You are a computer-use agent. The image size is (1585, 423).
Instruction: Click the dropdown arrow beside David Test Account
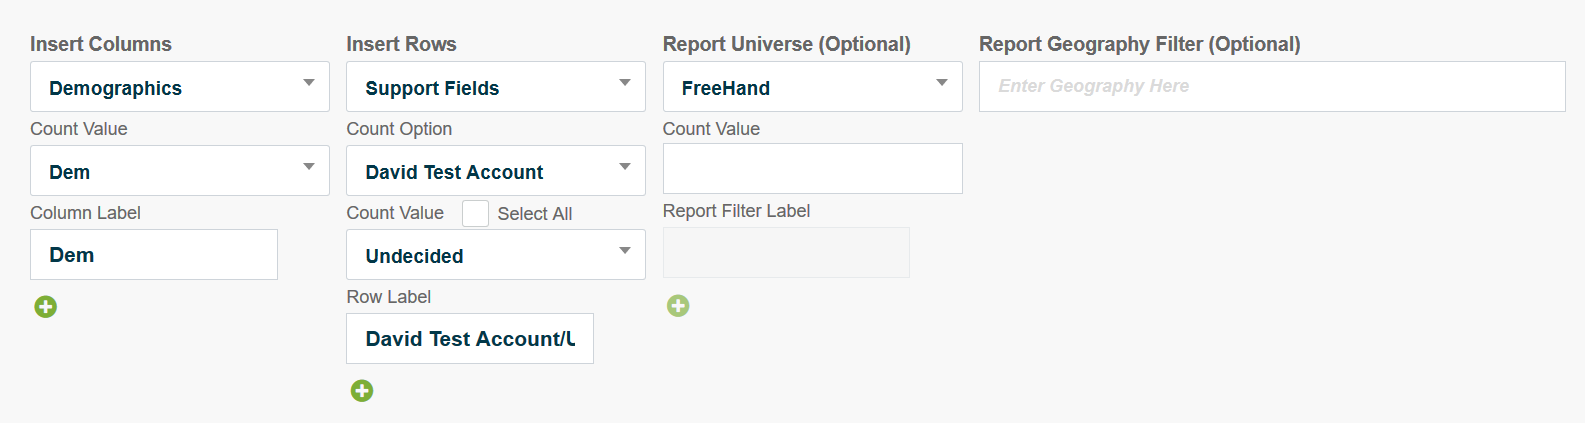(x=625, y=167)
